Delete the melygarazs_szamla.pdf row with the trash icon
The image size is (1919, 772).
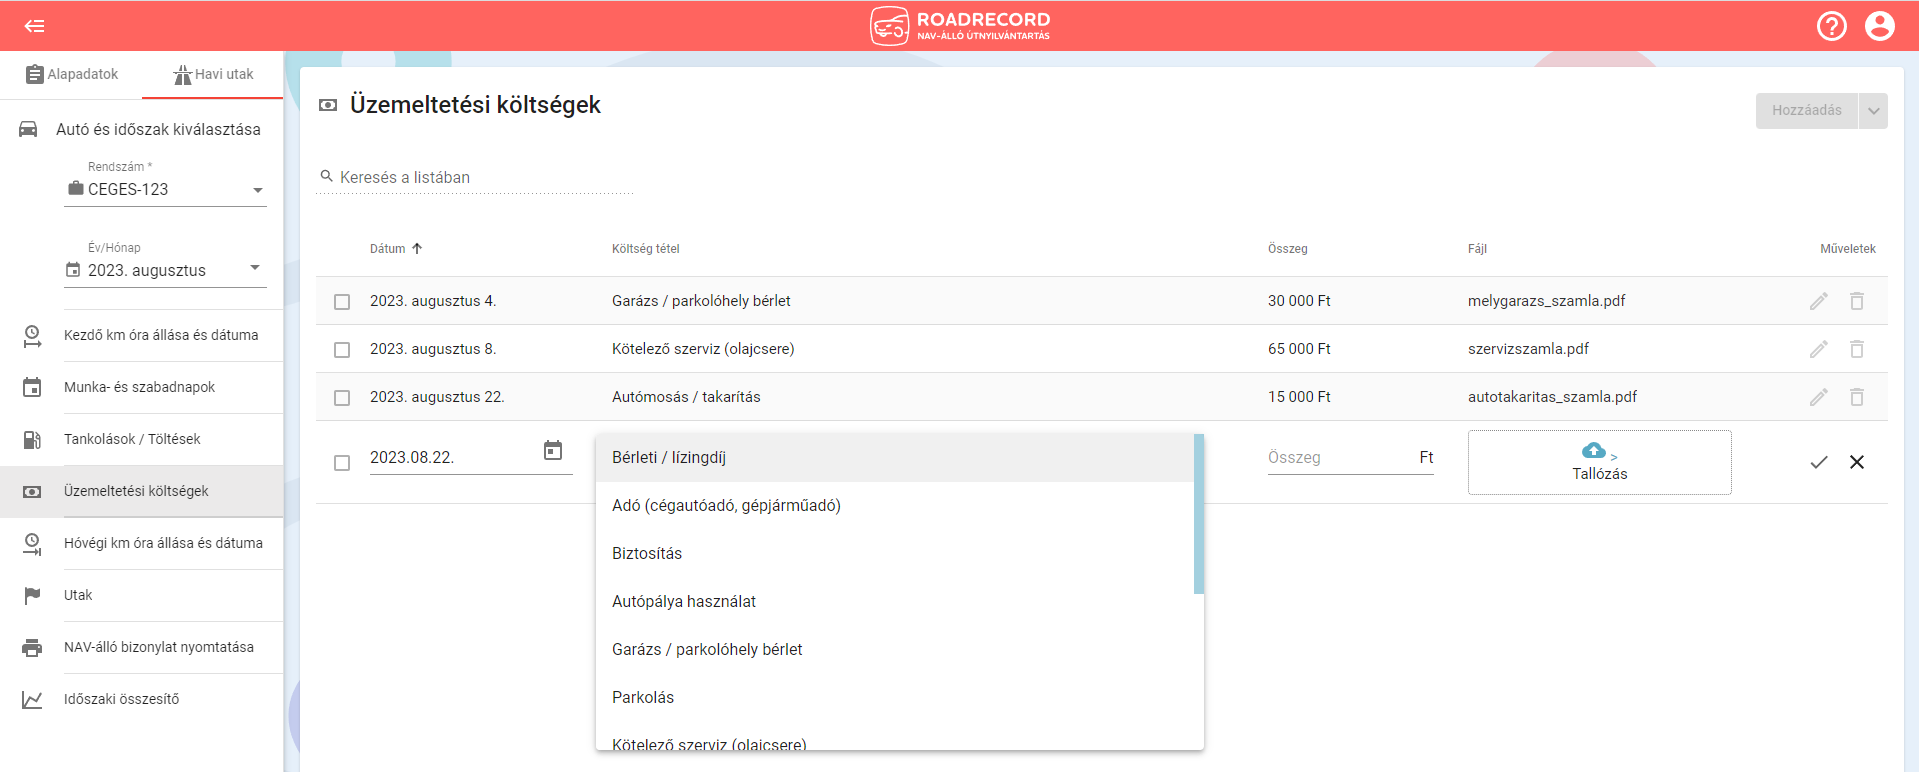pos(1856,301)
